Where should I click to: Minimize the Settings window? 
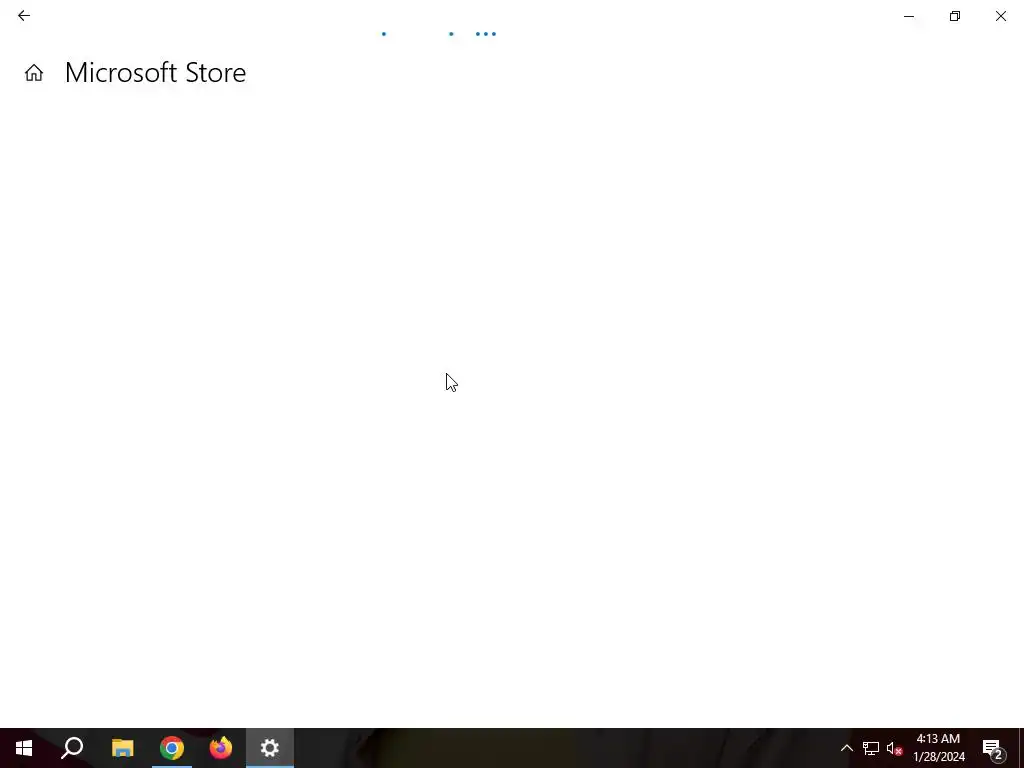[x=908, y=16]
